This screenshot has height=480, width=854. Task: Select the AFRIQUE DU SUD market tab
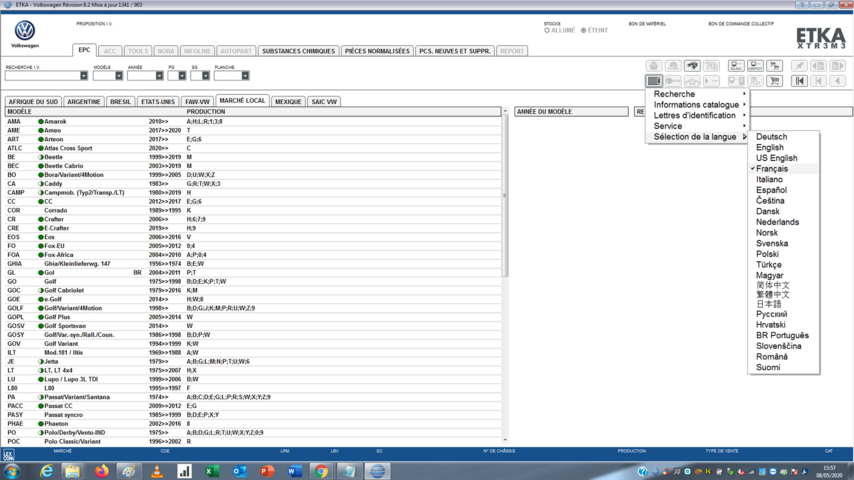click(33, 102)
